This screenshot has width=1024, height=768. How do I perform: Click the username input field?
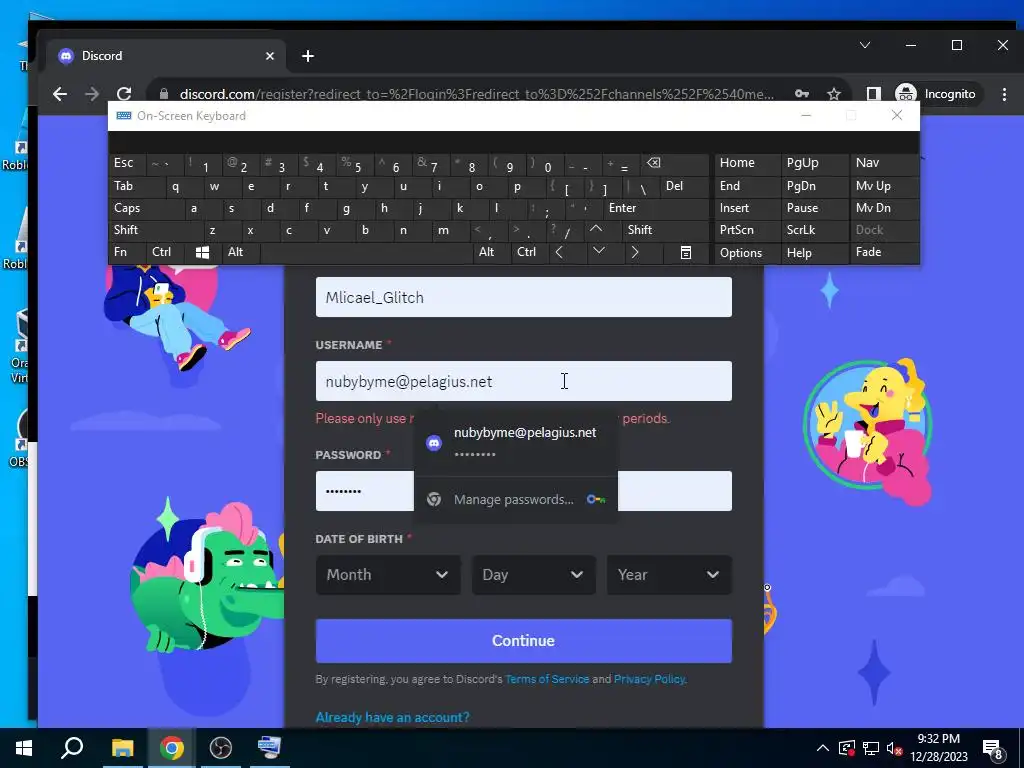pos(524,381)
